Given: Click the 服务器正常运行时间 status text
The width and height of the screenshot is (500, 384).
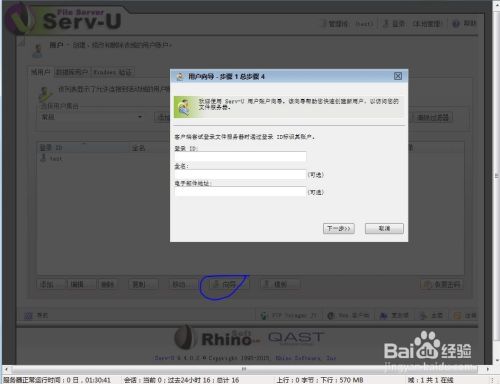Looking at the screenshot, I should coord(57,380).
